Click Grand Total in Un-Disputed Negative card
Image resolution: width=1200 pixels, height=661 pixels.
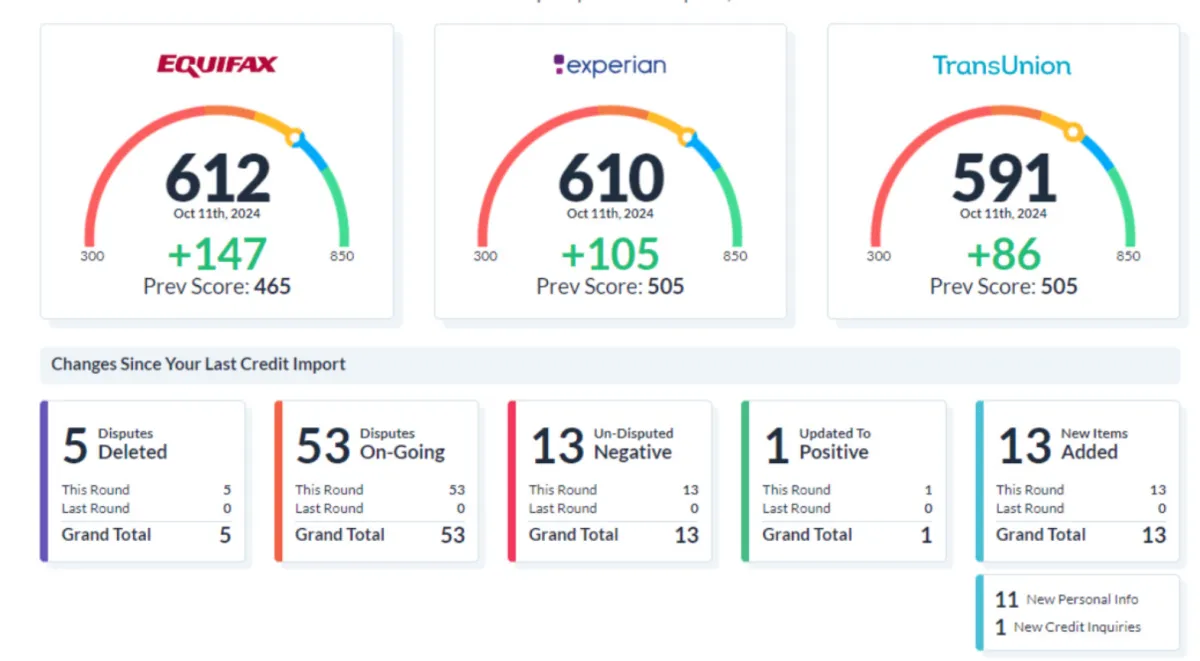(614, 535)
